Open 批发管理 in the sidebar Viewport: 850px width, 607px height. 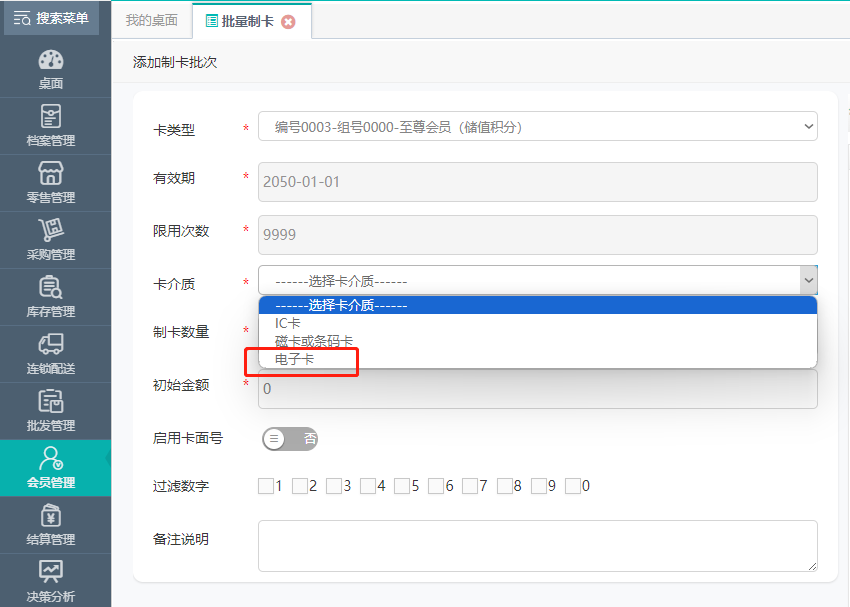coord(51,411)
